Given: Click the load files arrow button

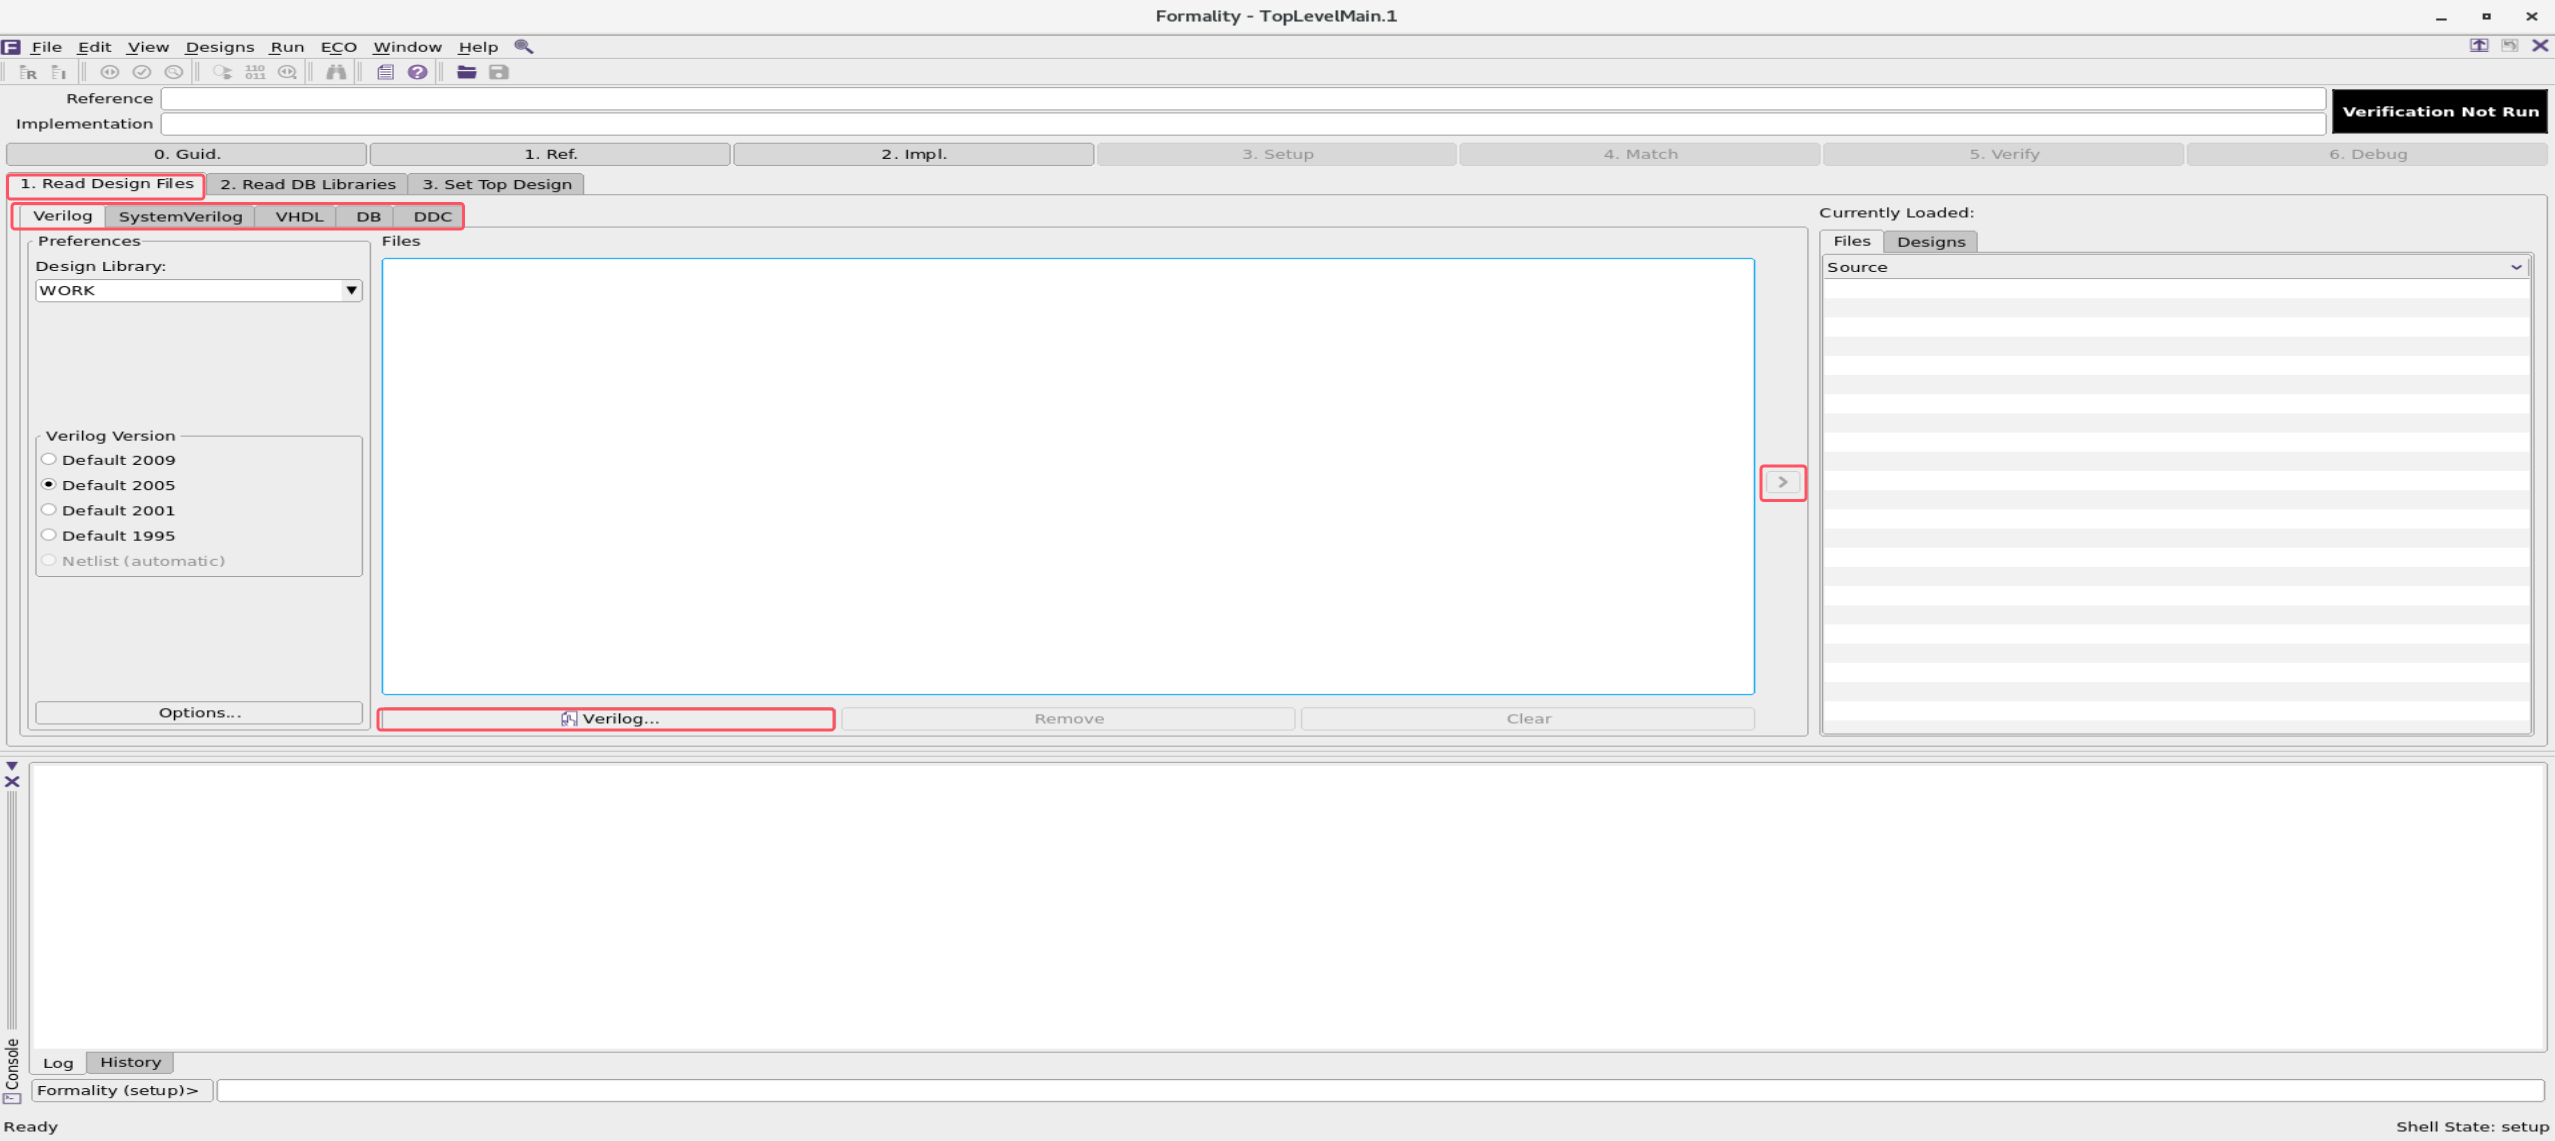Looking at the screenshot, I should click(1782, 482).
